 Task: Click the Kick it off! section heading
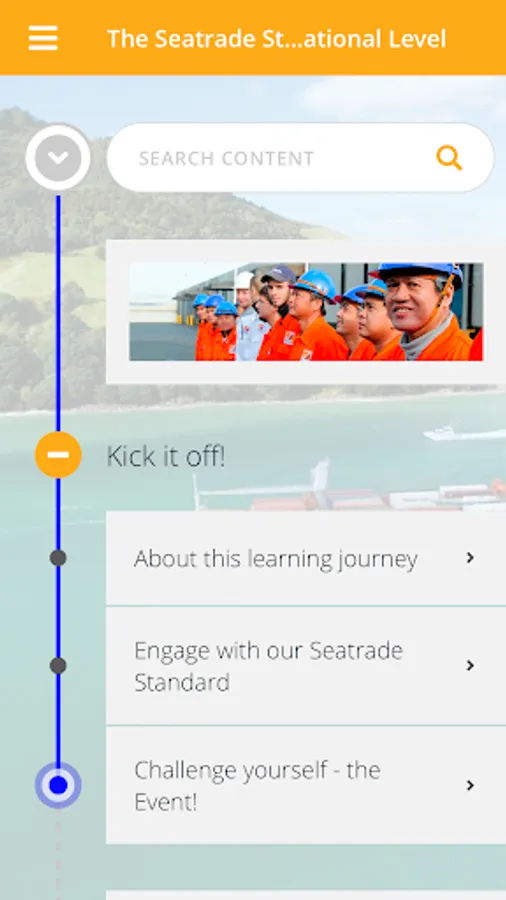[166, 456]
